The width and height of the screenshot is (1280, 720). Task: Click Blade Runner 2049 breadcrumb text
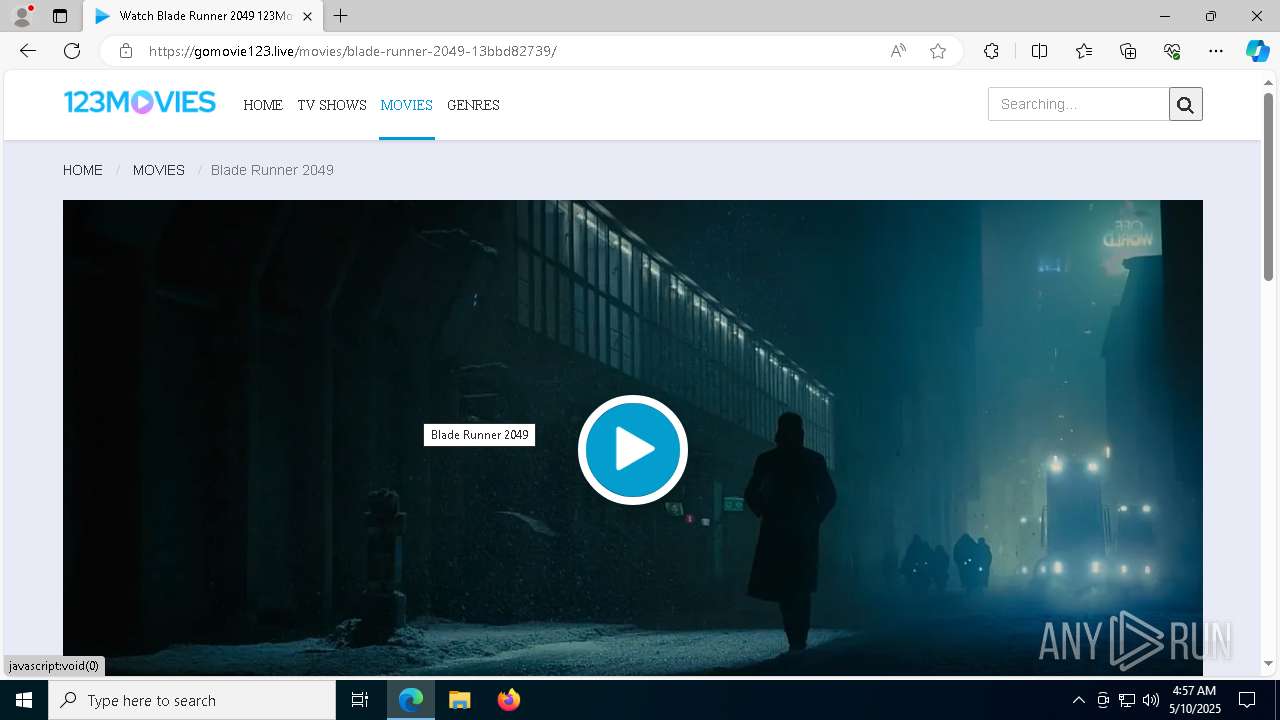272,170
